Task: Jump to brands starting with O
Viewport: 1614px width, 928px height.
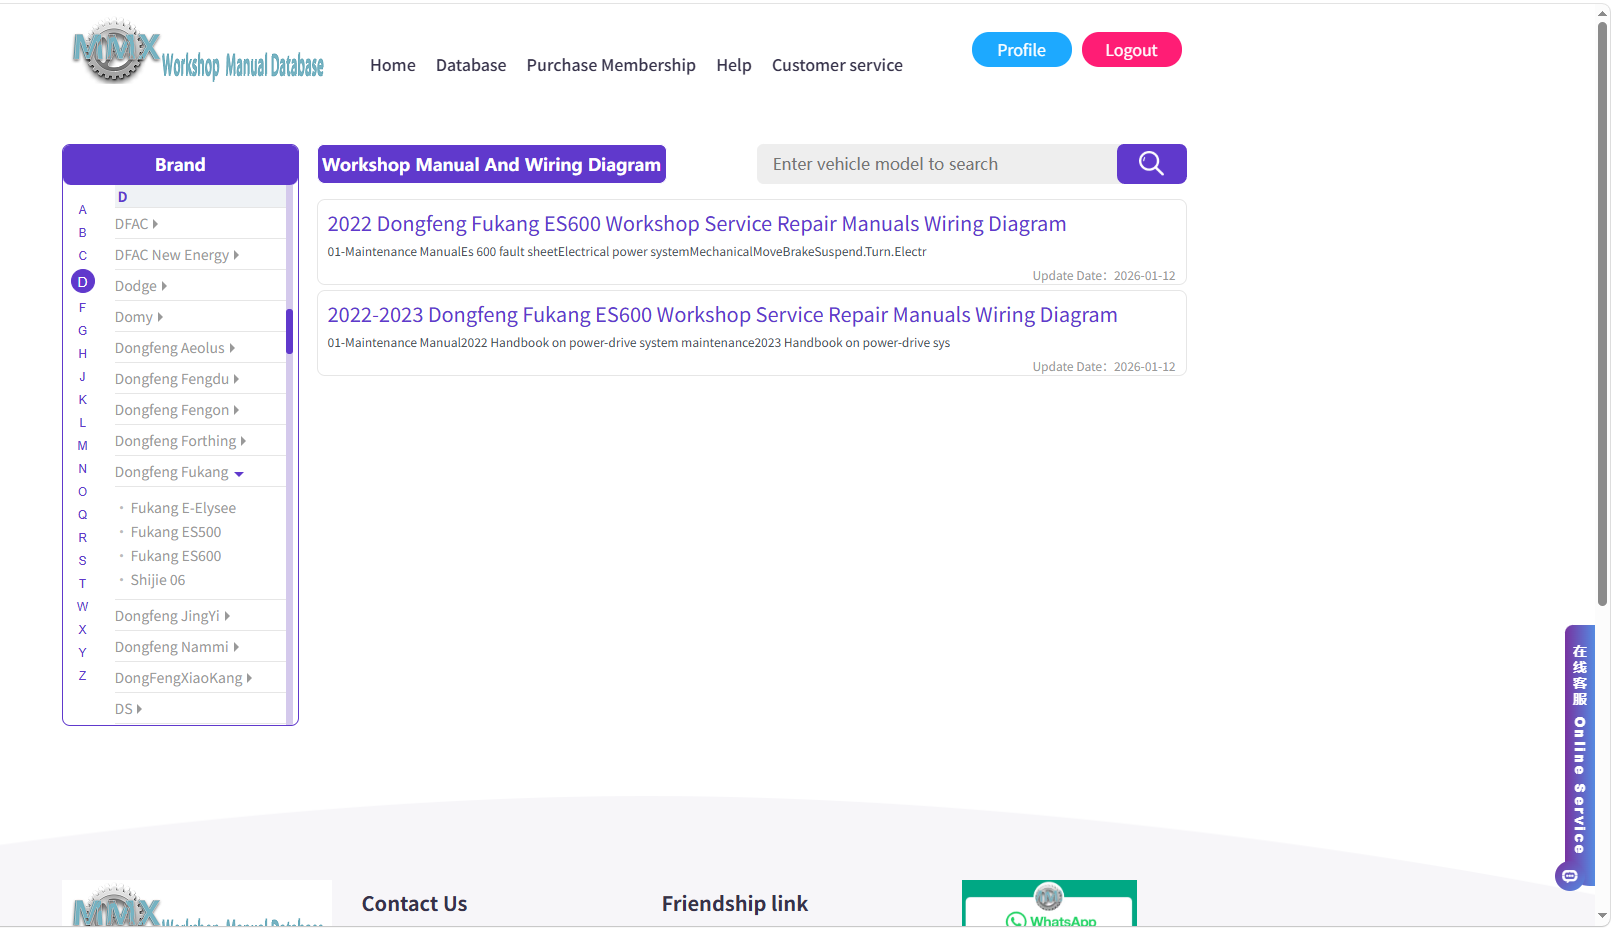Action: pyautogui.click(x=83, y=492)
